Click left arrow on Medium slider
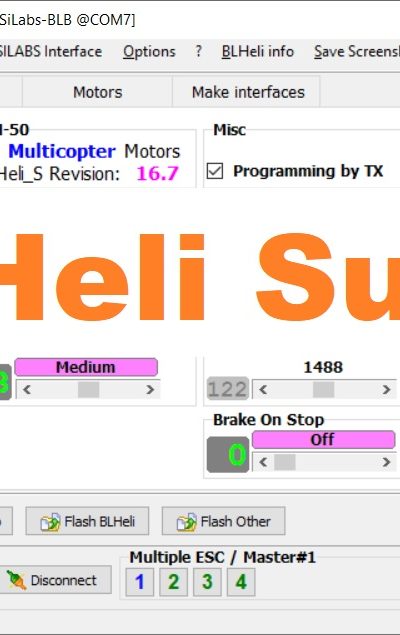 click(x=27, y=390)
